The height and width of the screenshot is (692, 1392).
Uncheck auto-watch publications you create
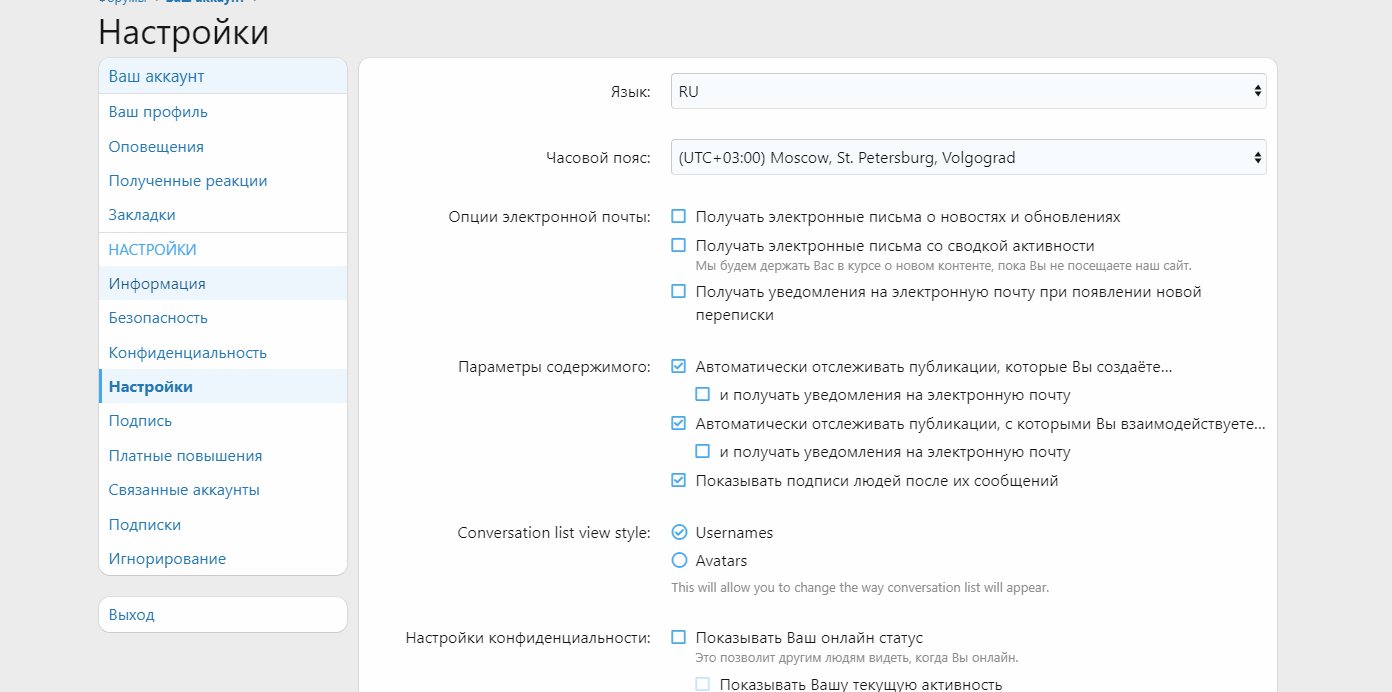pos(679,367)
